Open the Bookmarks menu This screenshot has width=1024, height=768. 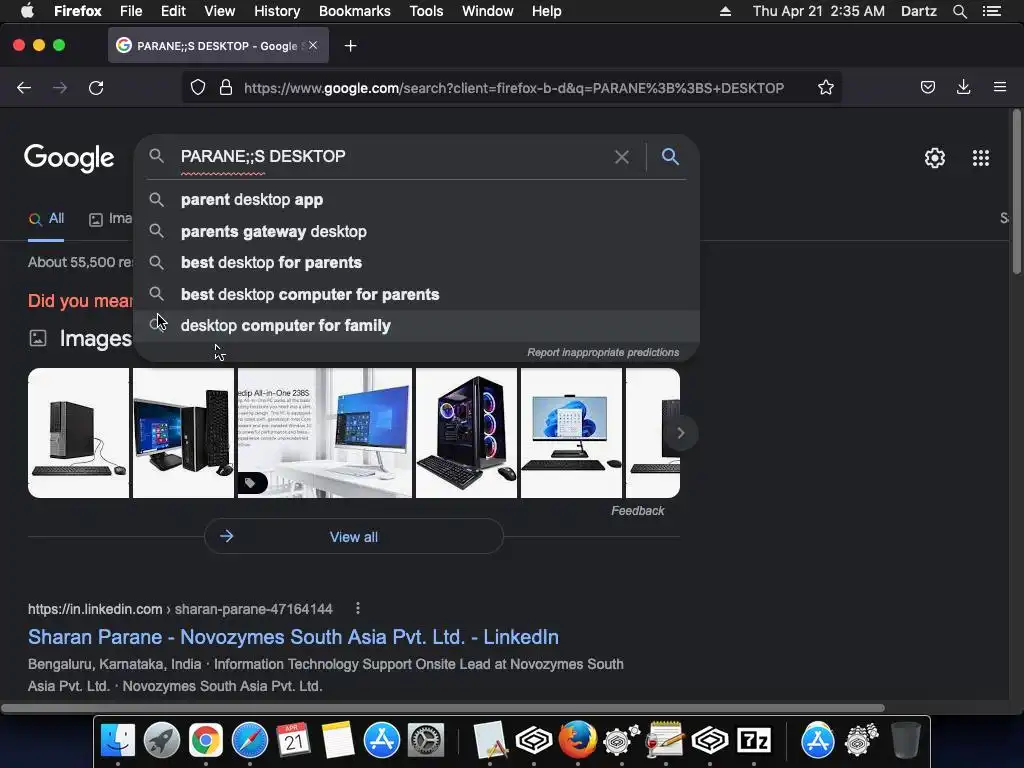click(355, 11)
